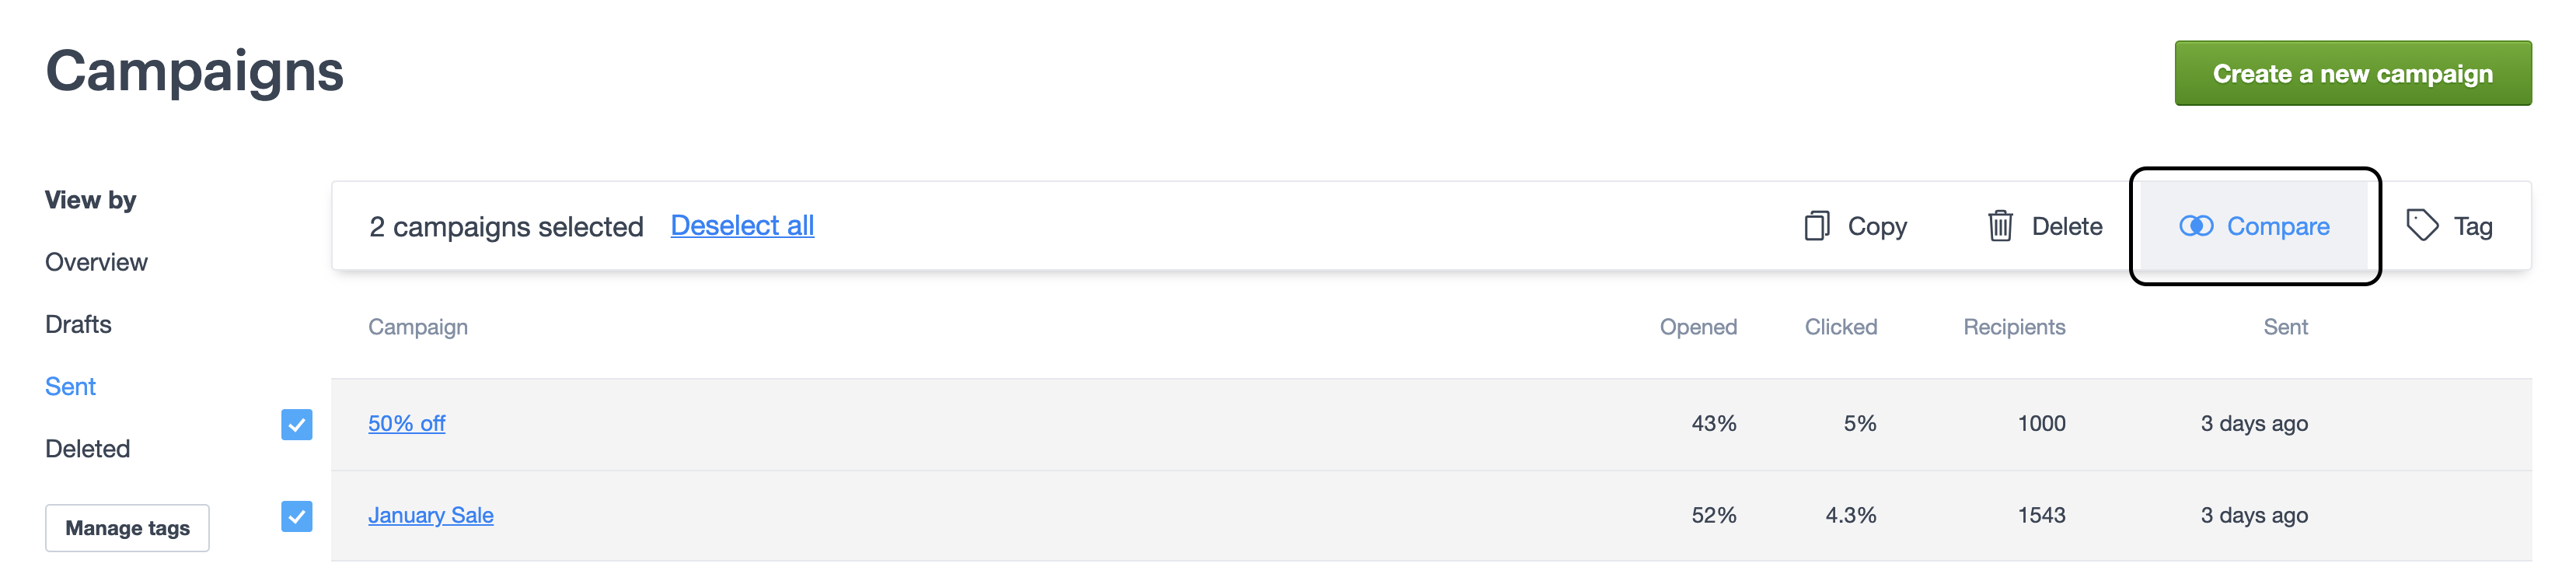Sort by the Opened column header

click(1698, 327)
